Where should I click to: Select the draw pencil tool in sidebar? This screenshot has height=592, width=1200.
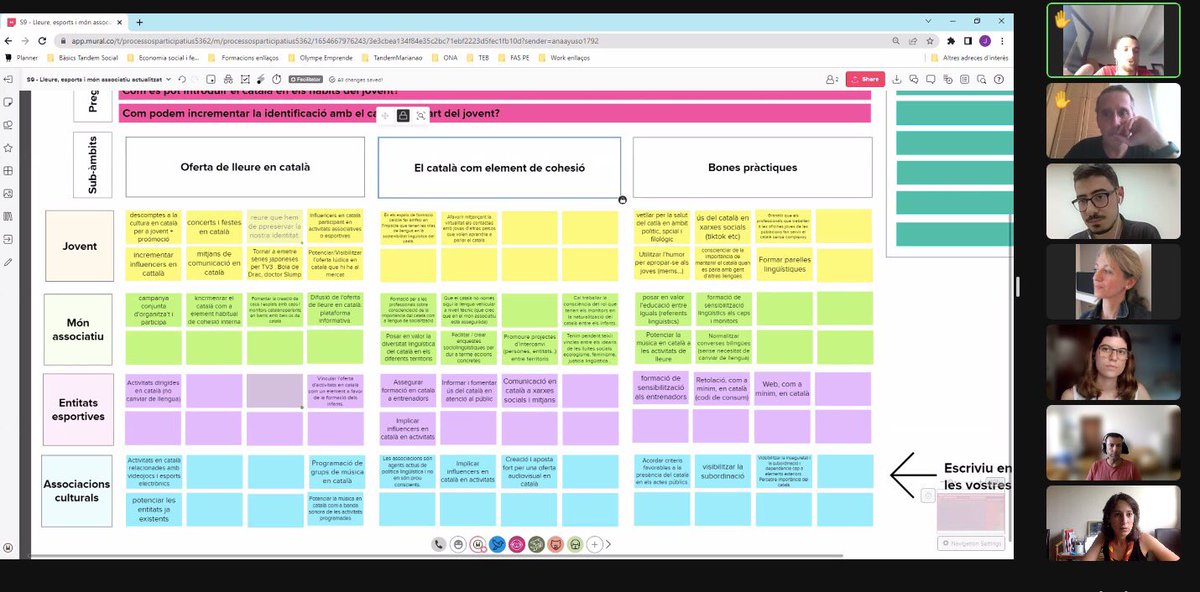coord(8,262)
